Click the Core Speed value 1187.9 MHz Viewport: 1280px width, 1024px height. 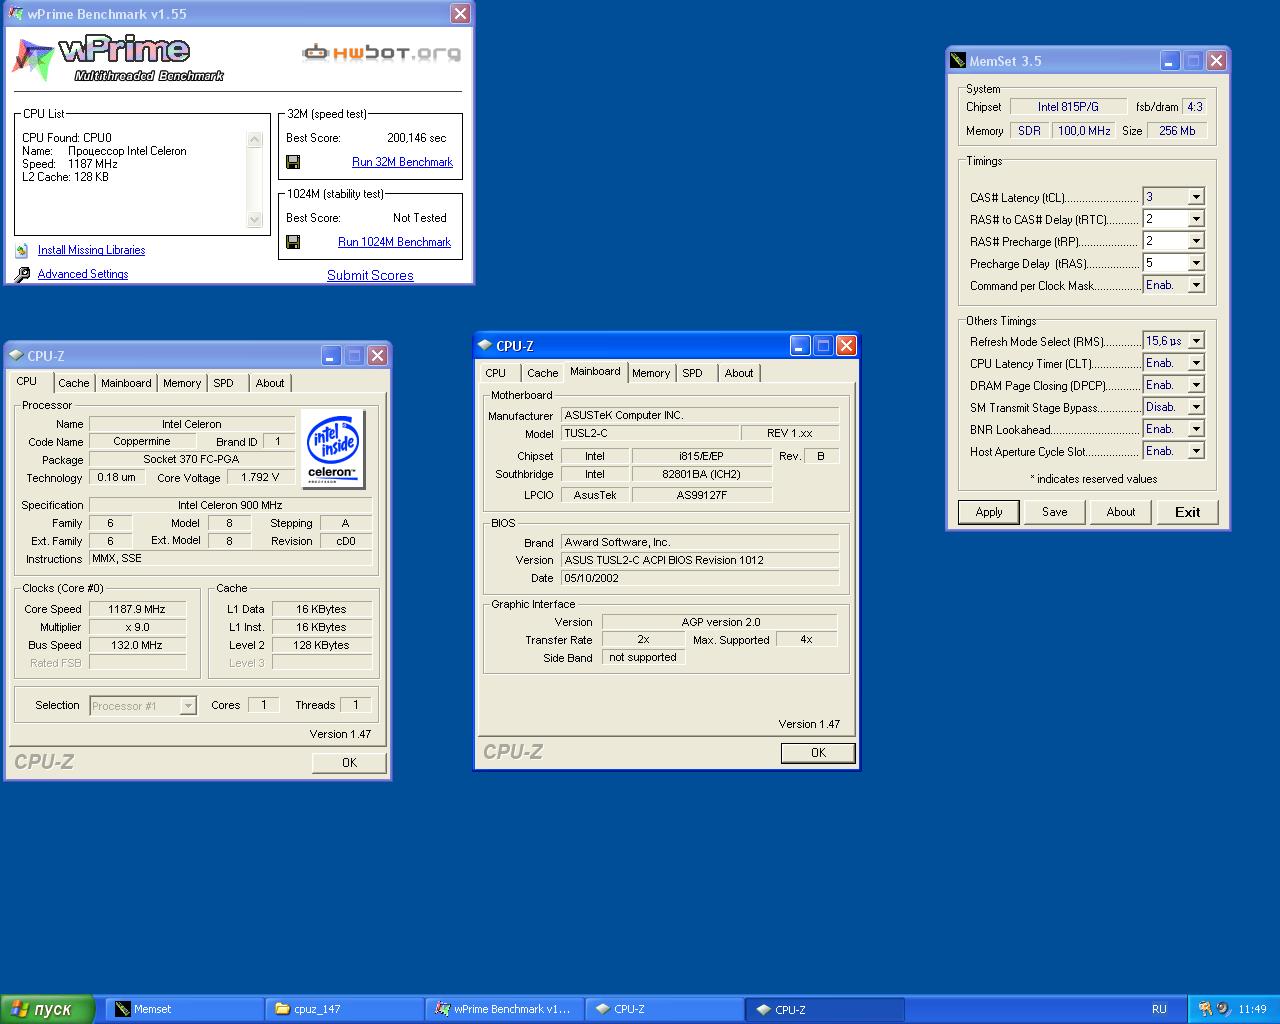pyautogui.click(x=138, y=609)
